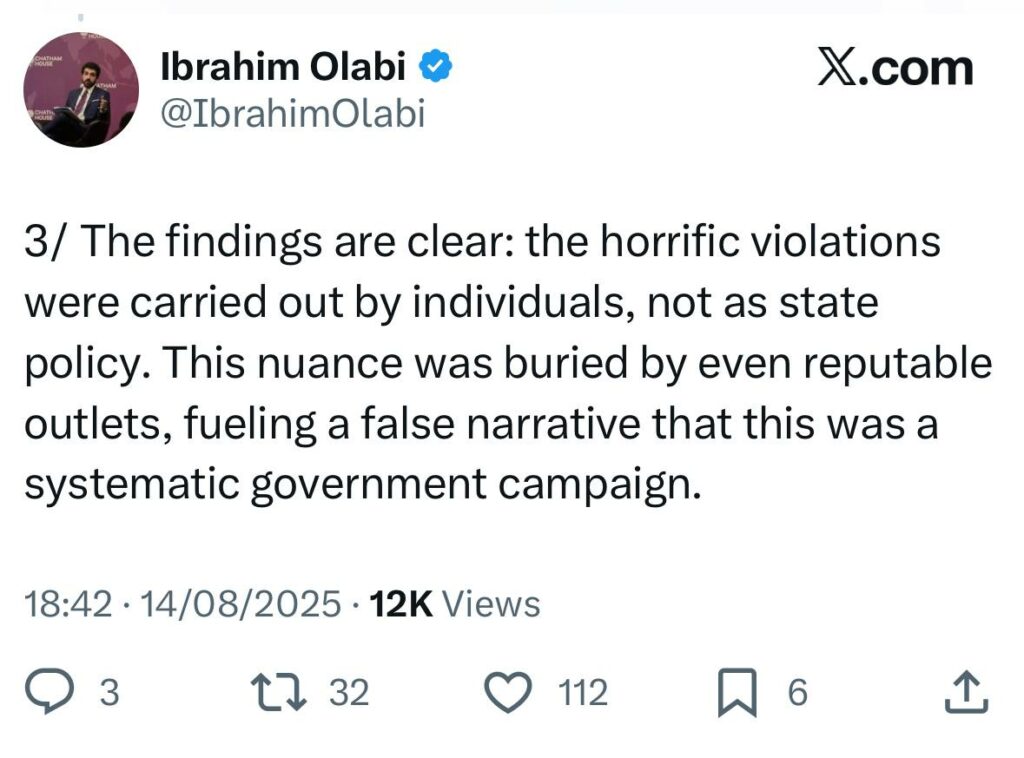Viewport: 1024px width, 758px height.
Task: Click the repost count 32
Action: coord(349,693)
